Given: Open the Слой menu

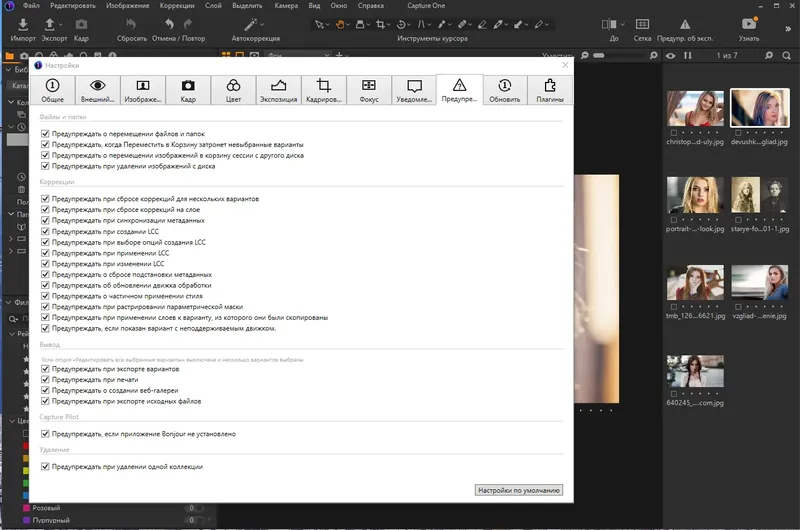Looking at the screenshot, I should pyautogui.click(x=213, y=6).
